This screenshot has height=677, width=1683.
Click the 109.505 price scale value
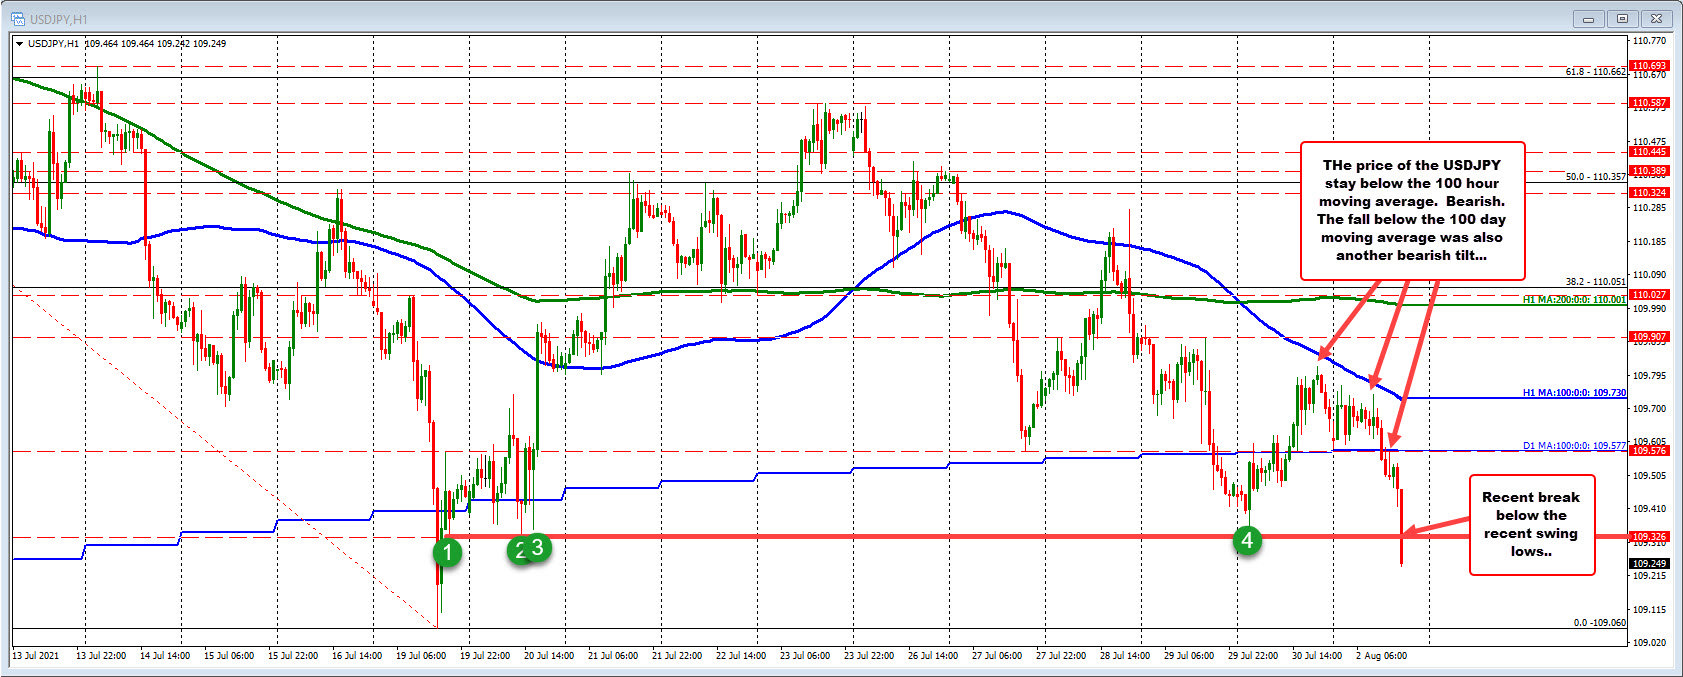pos(1649,476)
